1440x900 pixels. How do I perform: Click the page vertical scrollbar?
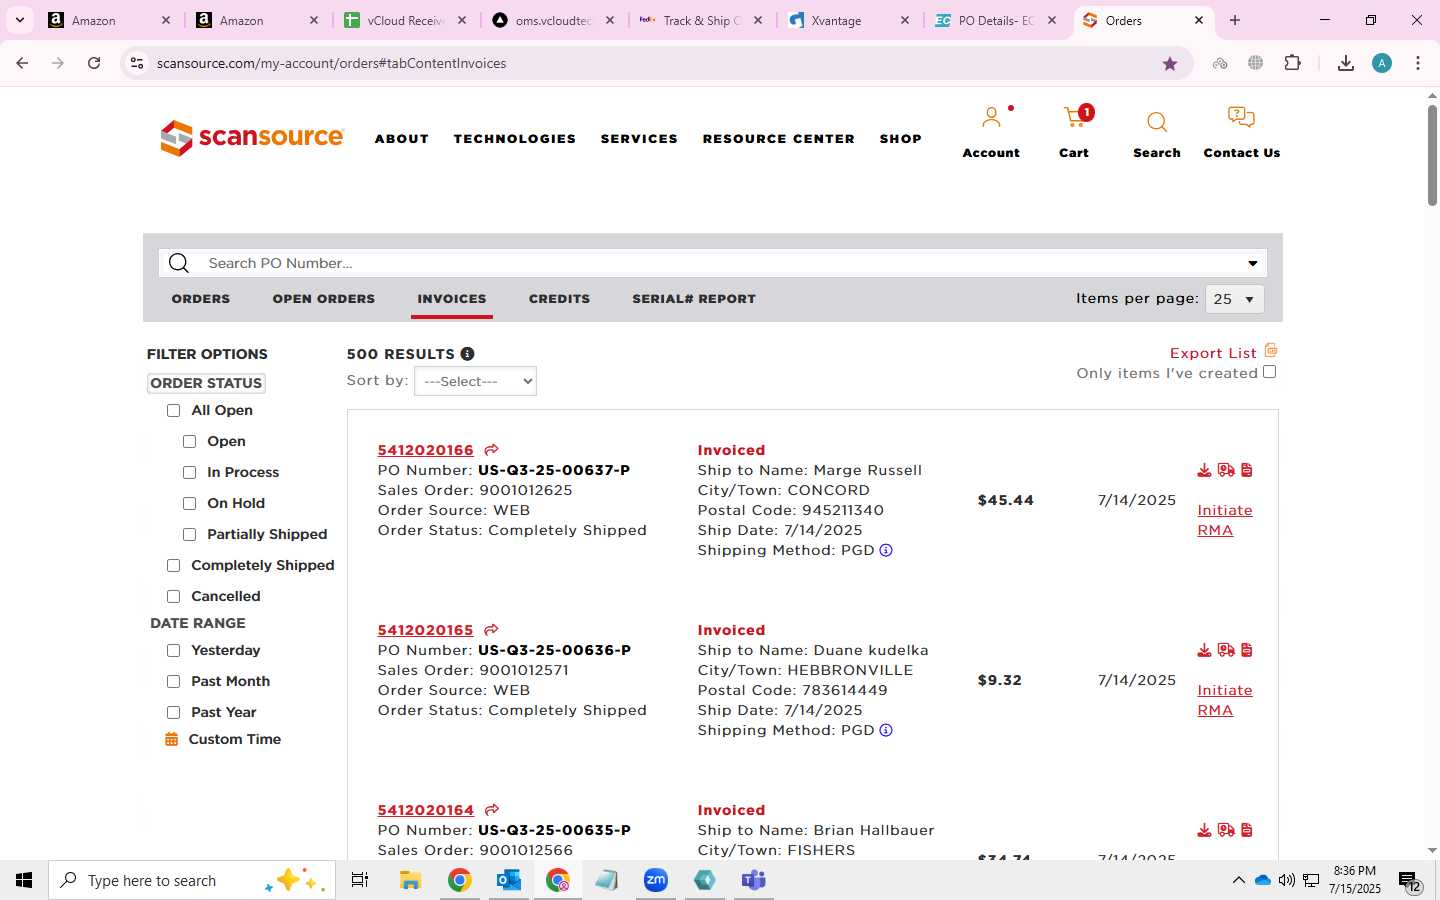coord(1432,155)
